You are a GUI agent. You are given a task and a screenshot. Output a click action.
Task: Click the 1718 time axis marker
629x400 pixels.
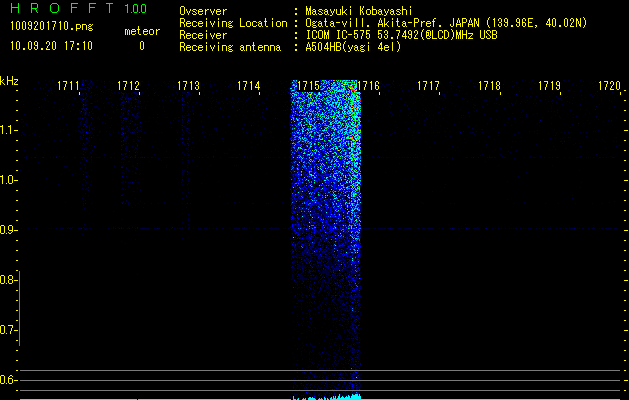point(489,86)
